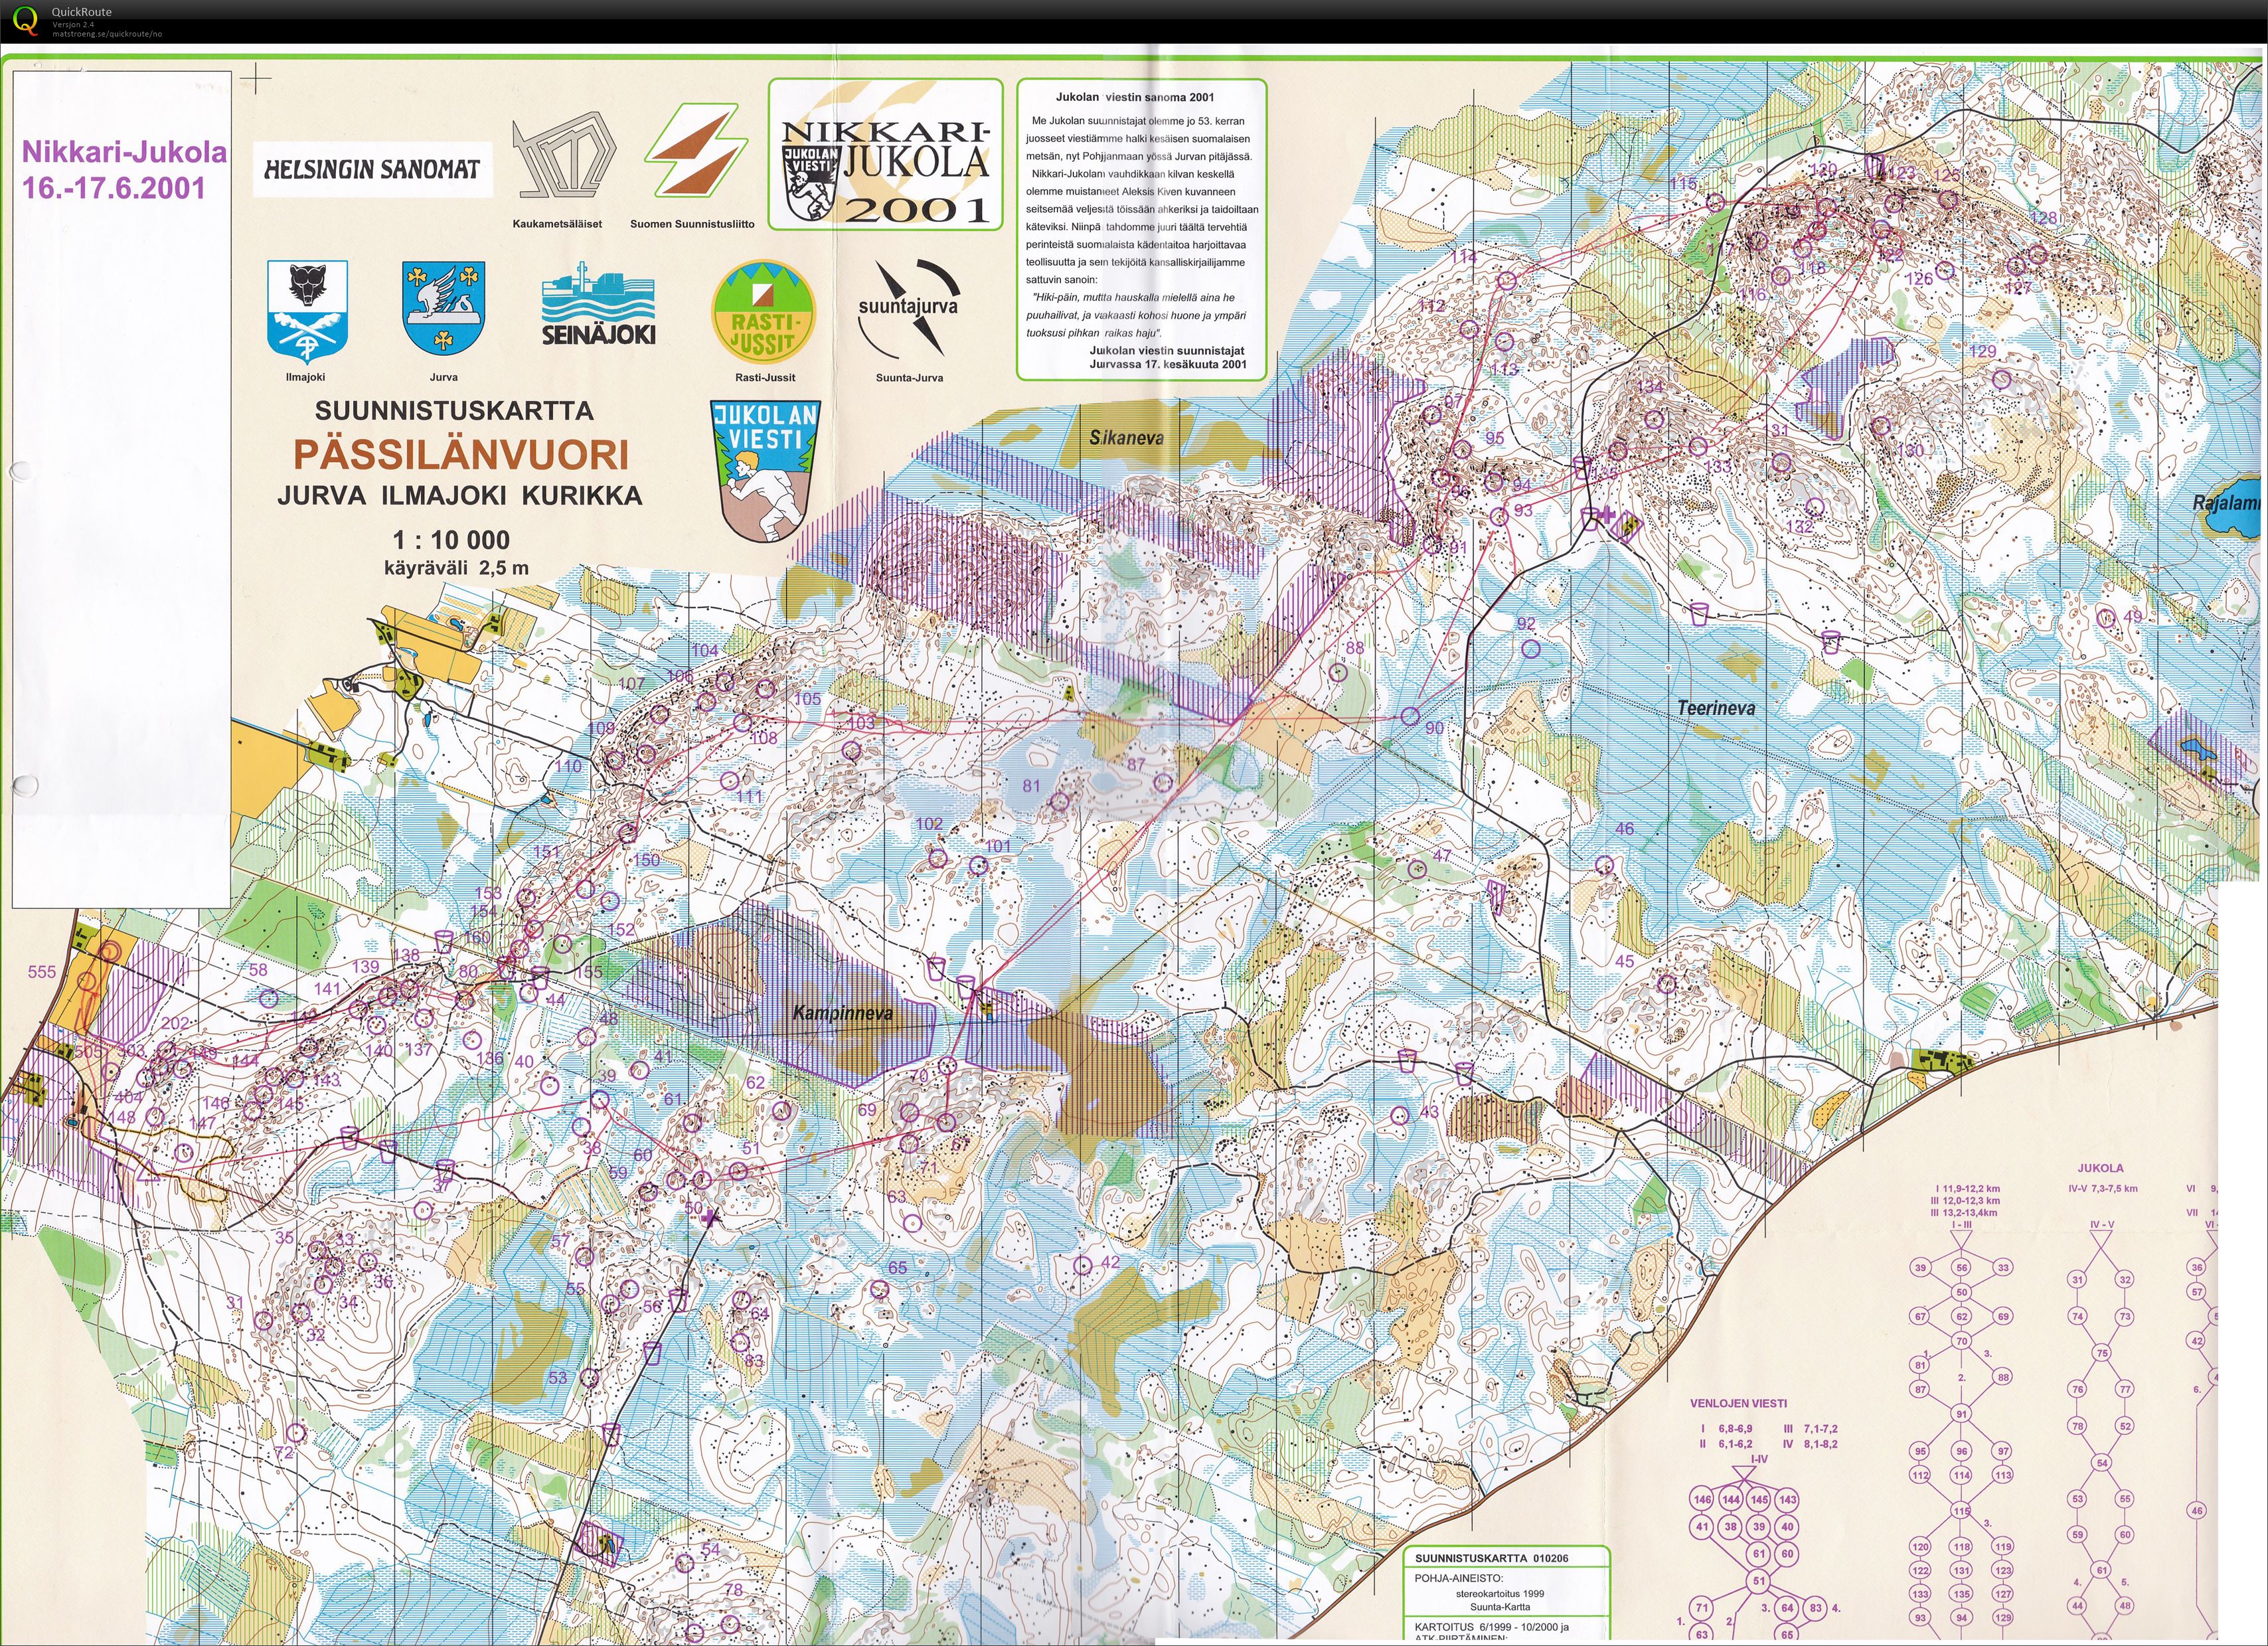The width and height of the screenshot is (2268, 1646).
Task: Click the Ilmajoki caption under the crest
Action: click(306, 377)
